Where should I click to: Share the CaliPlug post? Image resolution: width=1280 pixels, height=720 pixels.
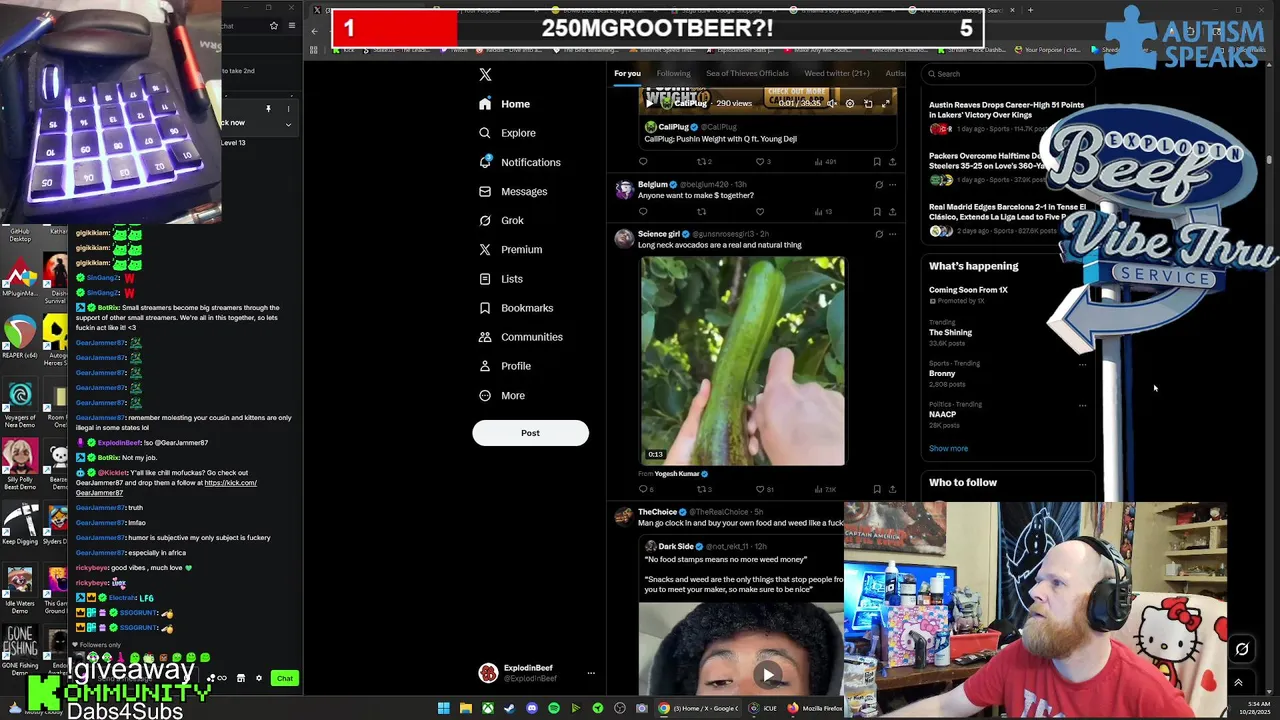(892, 162)
